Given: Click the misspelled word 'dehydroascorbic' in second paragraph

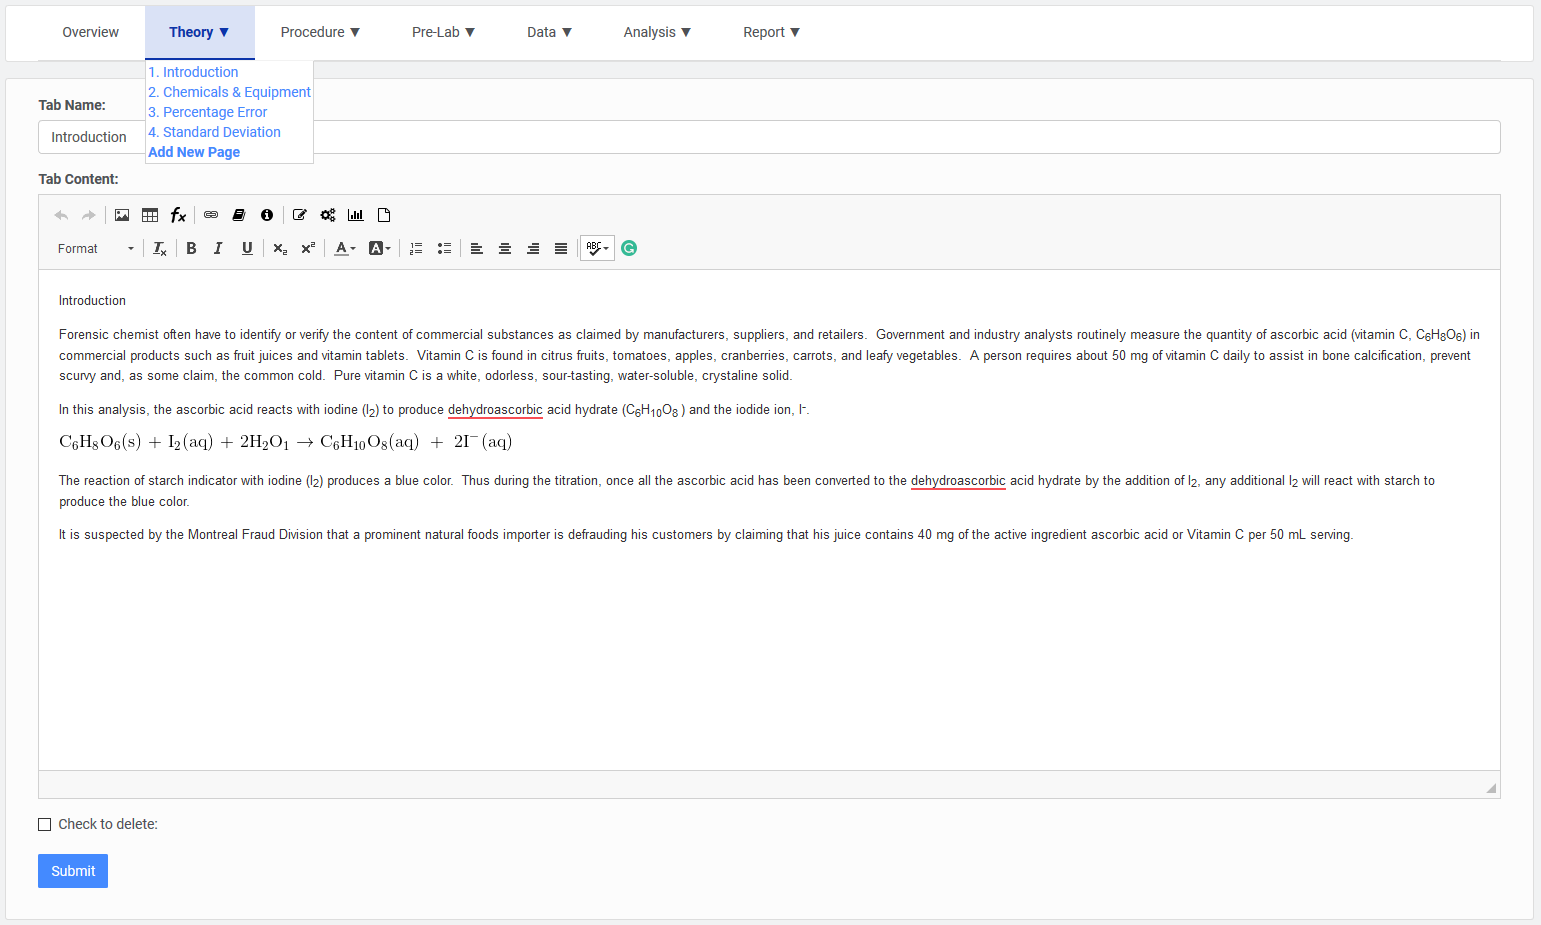Looking at the screenshot, I should tap(495, 410).
